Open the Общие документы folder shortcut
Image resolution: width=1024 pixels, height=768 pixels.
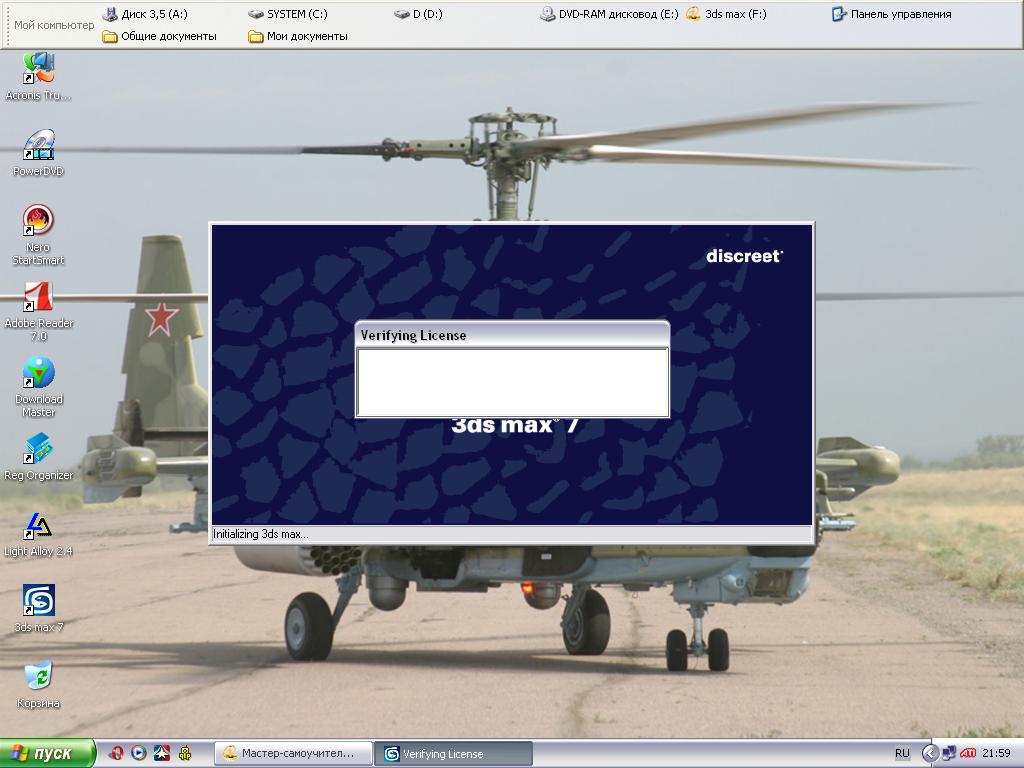tap(159, 36)
